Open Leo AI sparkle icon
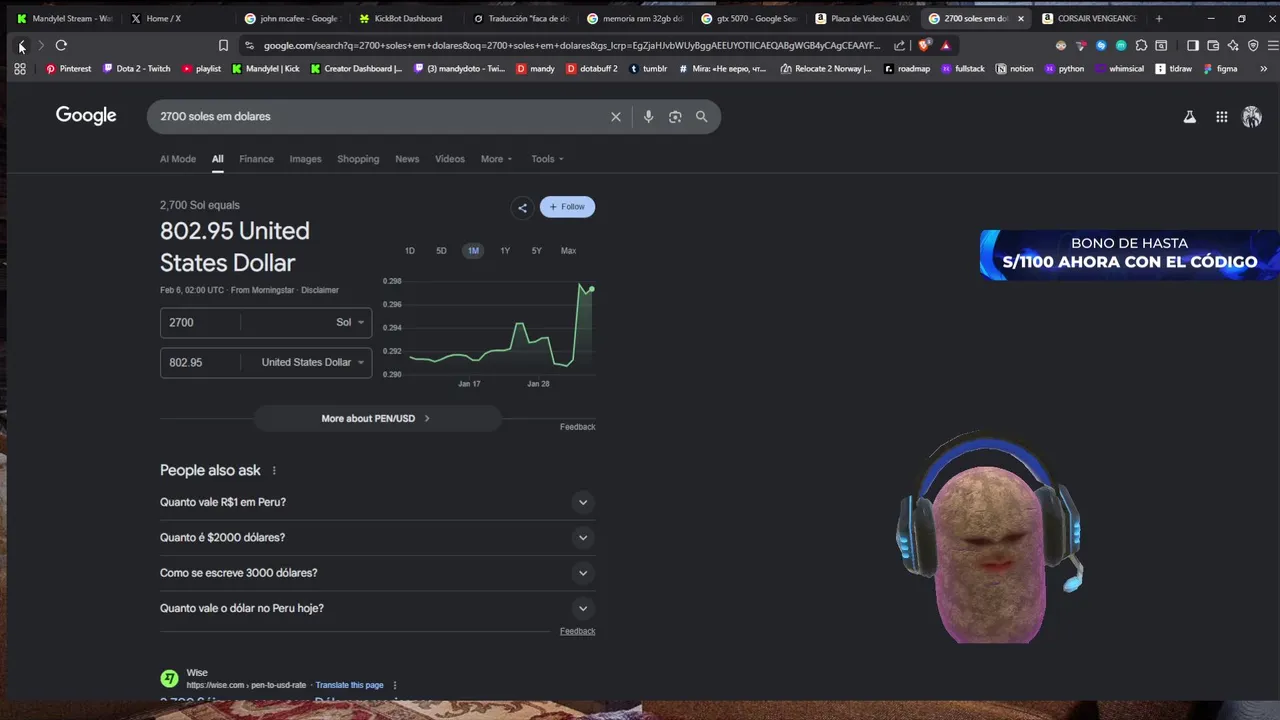This screenshot has width=1280, height=720. point(1233,45)
